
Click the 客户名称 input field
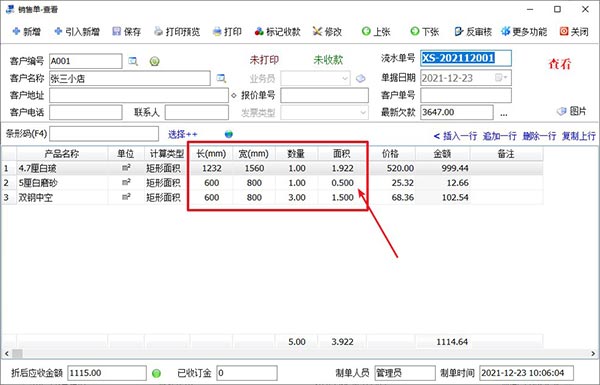[x=130, y=78]
